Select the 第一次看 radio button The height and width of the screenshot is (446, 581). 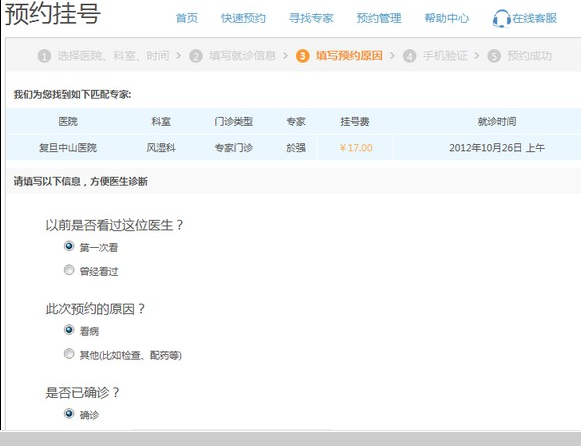[69, 246]
